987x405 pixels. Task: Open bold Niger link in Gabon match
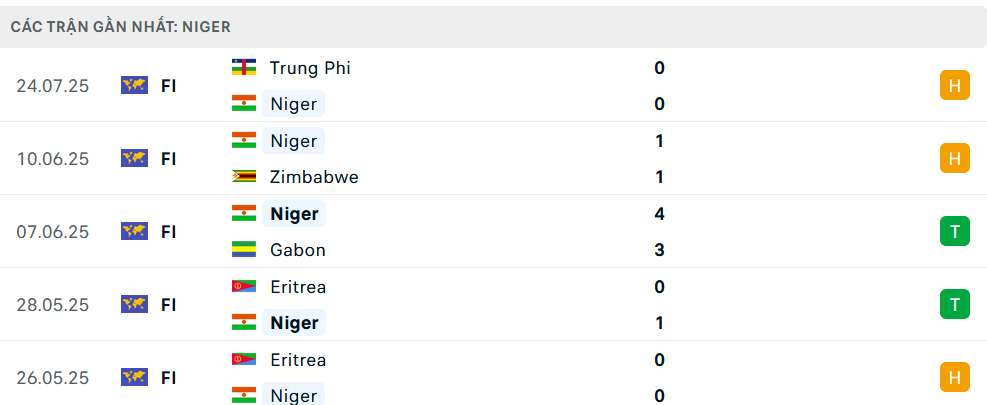pos(294,214)
